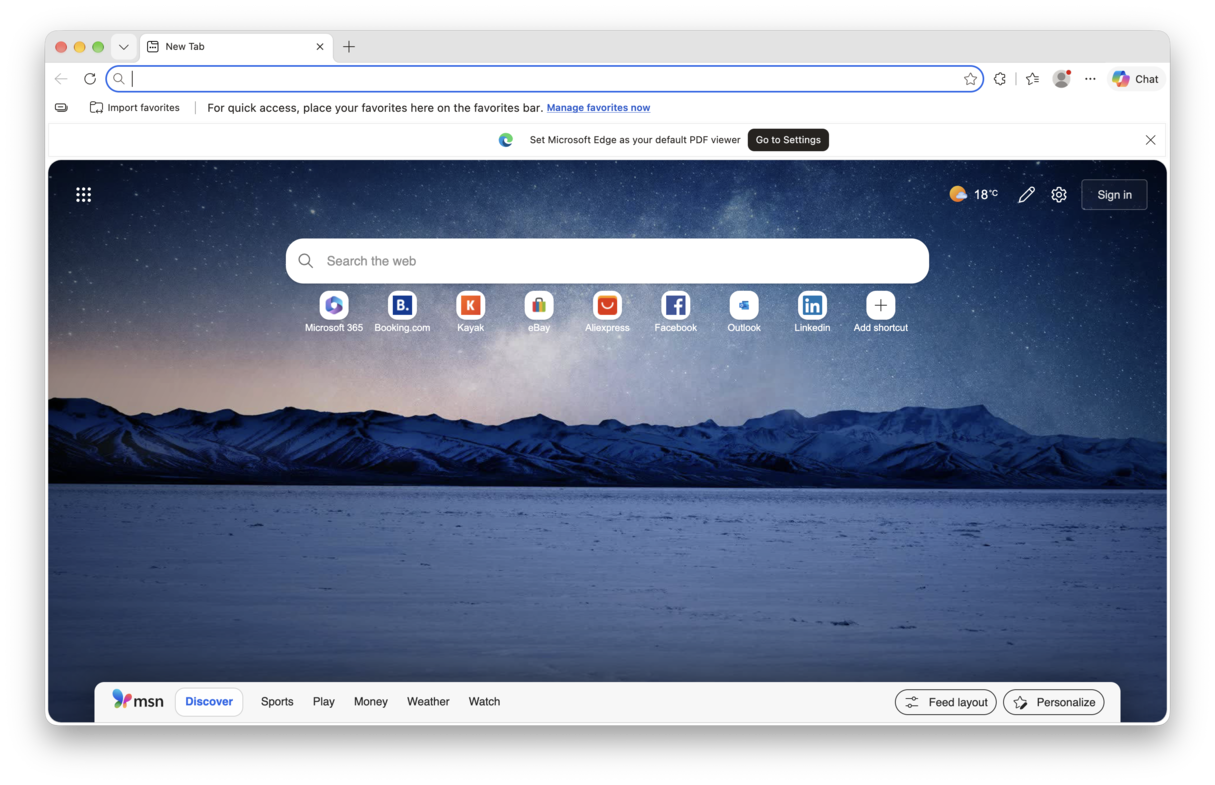Launch the Kayak shortcut
The height and width of the screenshot is (785, 1215).
[470, 312]
